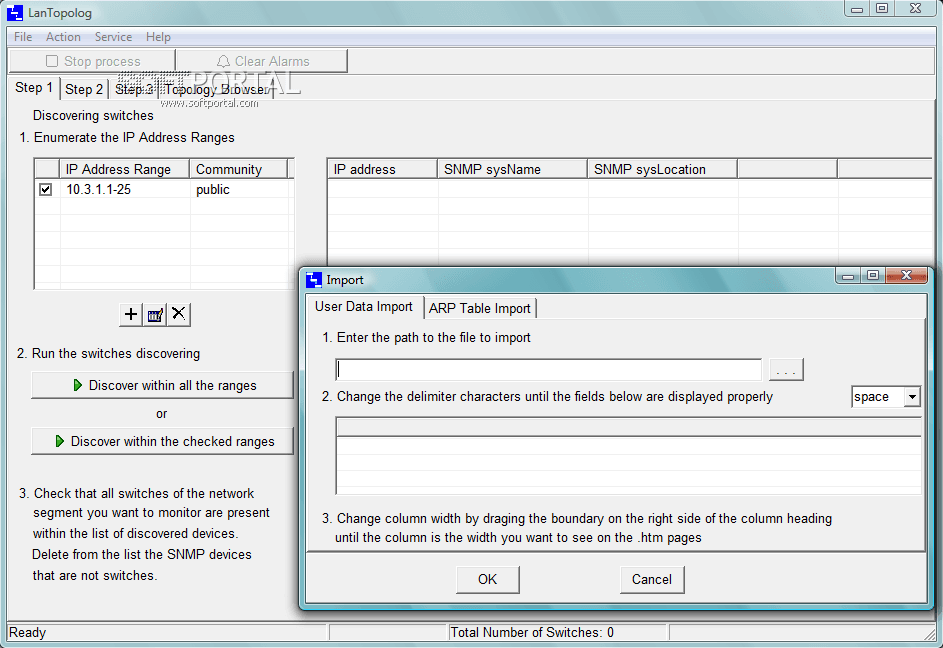Viewport: 943px width, 648px height.
Task: Click Total Number of Switches status text
Action: pos(532,632)
